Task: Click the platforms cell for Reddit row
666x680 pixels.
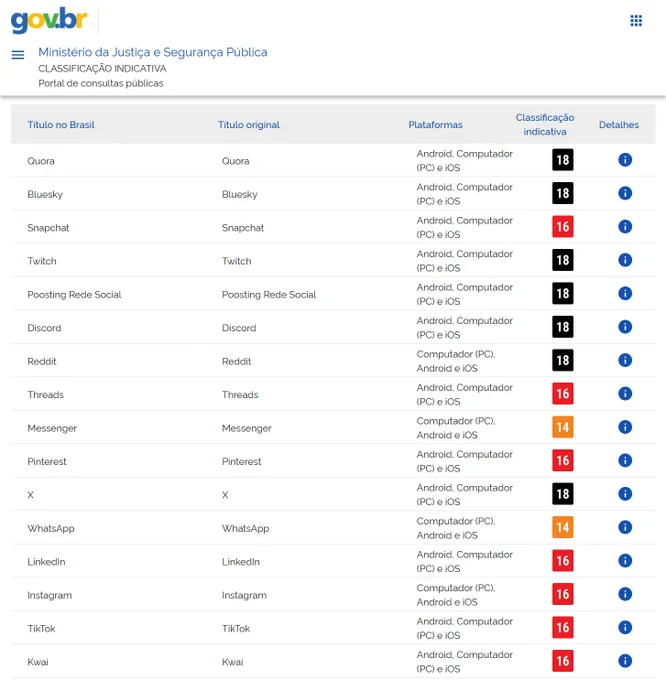Action: tap(456, 361)
